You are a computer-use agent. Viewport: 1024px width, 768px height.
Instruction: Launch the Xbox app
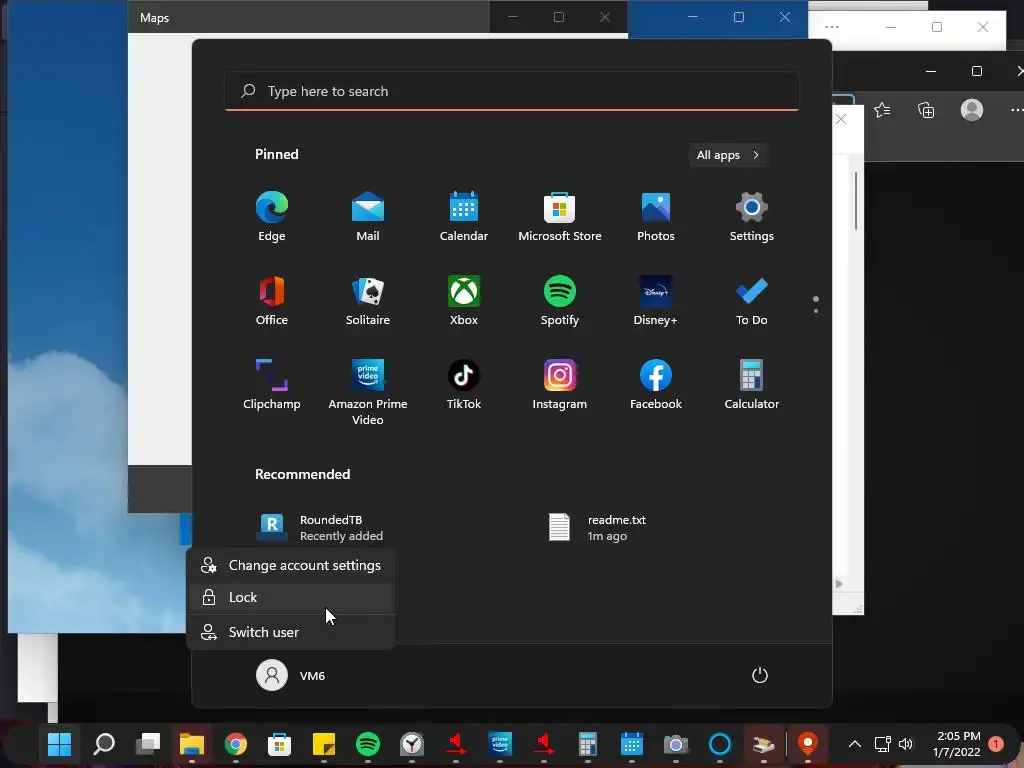click(464, 300)
